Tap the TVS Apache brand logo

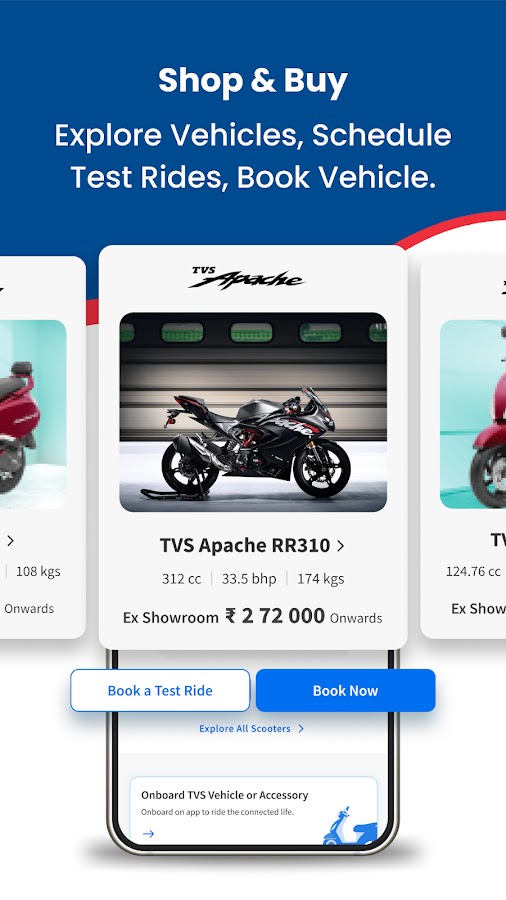pos(247,278)
